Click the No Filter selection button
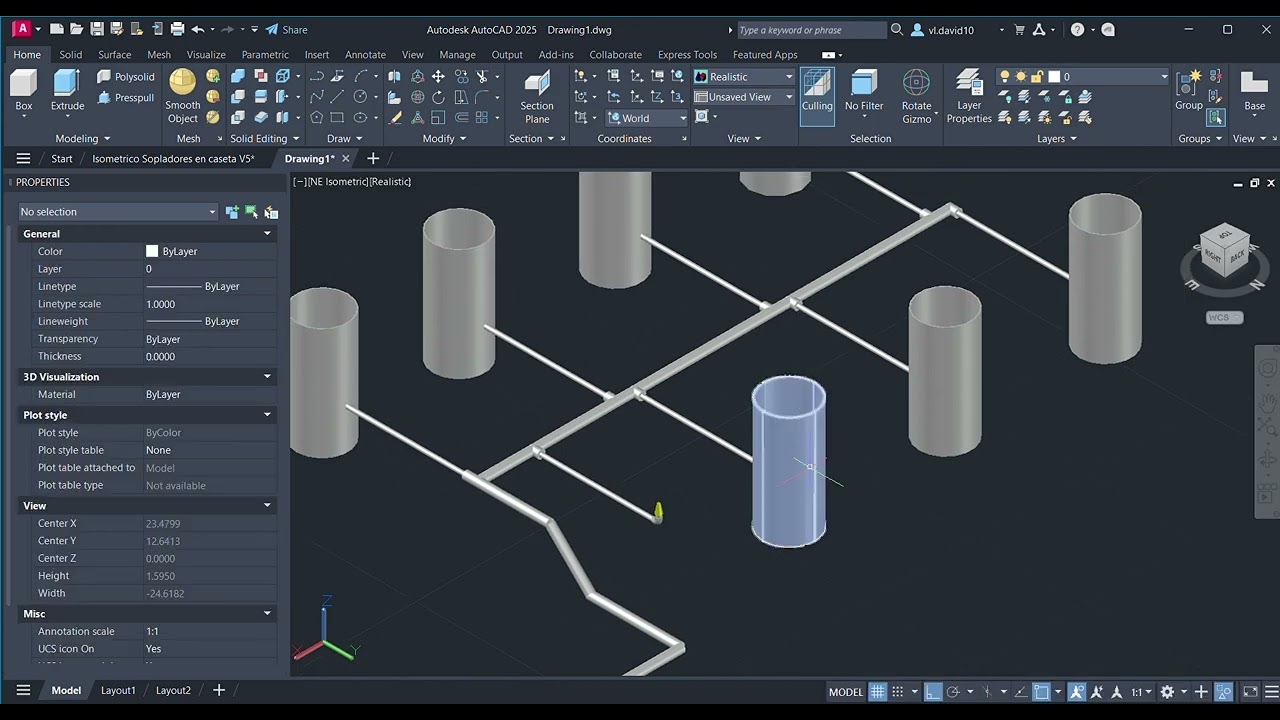This screenshot has height=720, width=1280. tap(864, 90)
